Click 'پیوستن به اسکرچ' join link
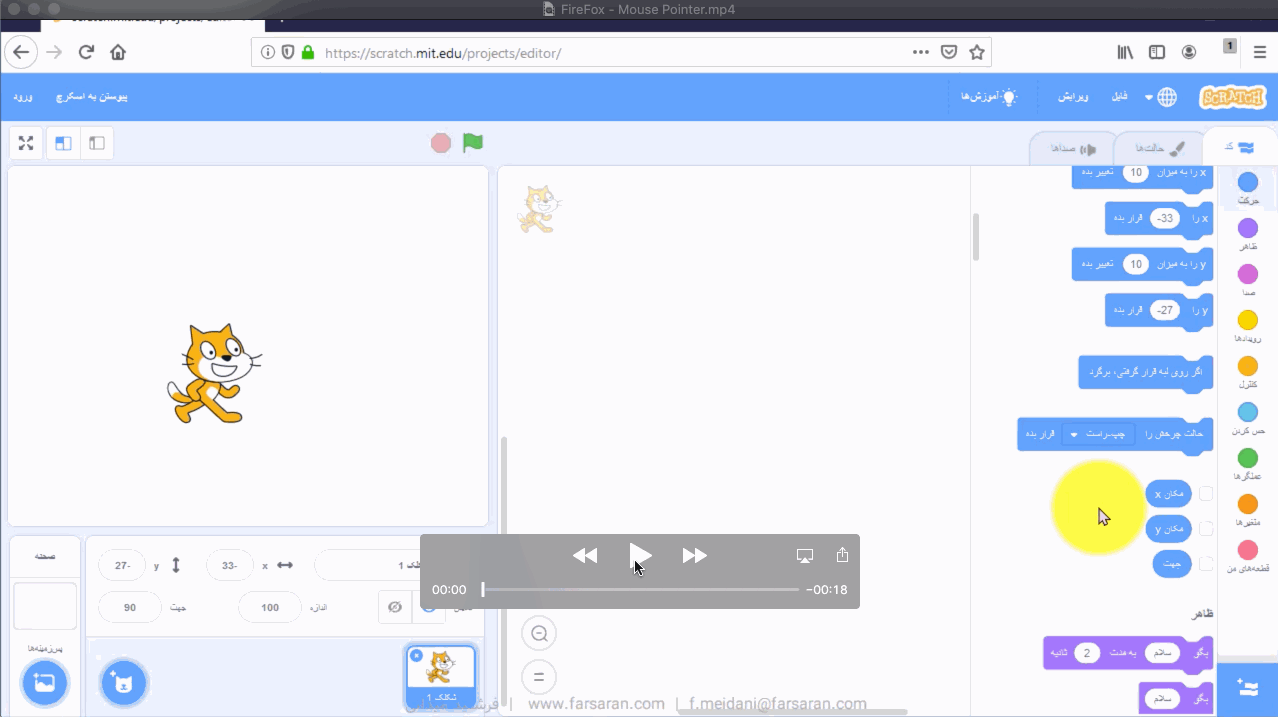Viewport: 1278px width, 717px height. tap(92, 97)
